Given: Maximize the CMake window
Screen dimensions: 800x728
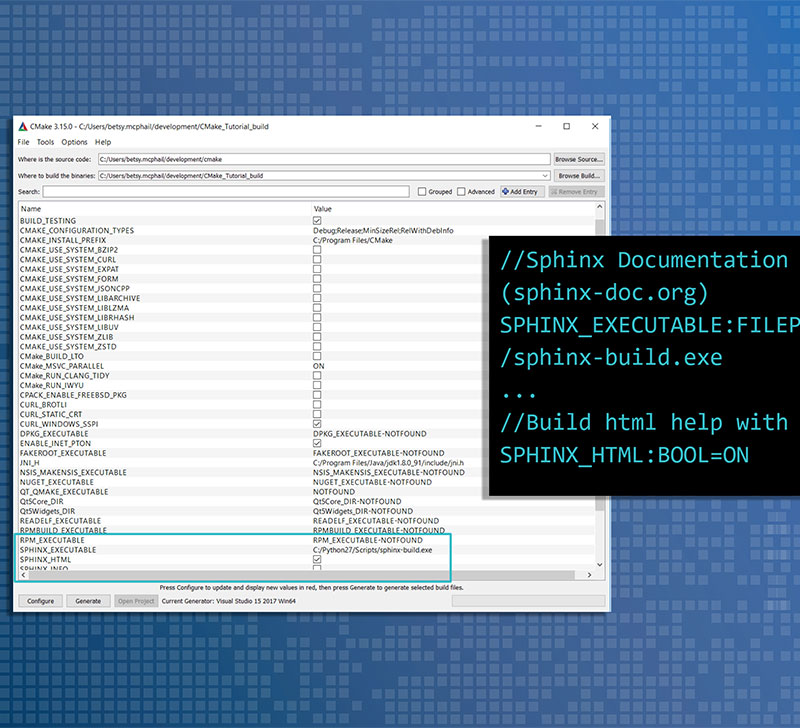Looking at the screenshot, I should click(x=566, y=127).
